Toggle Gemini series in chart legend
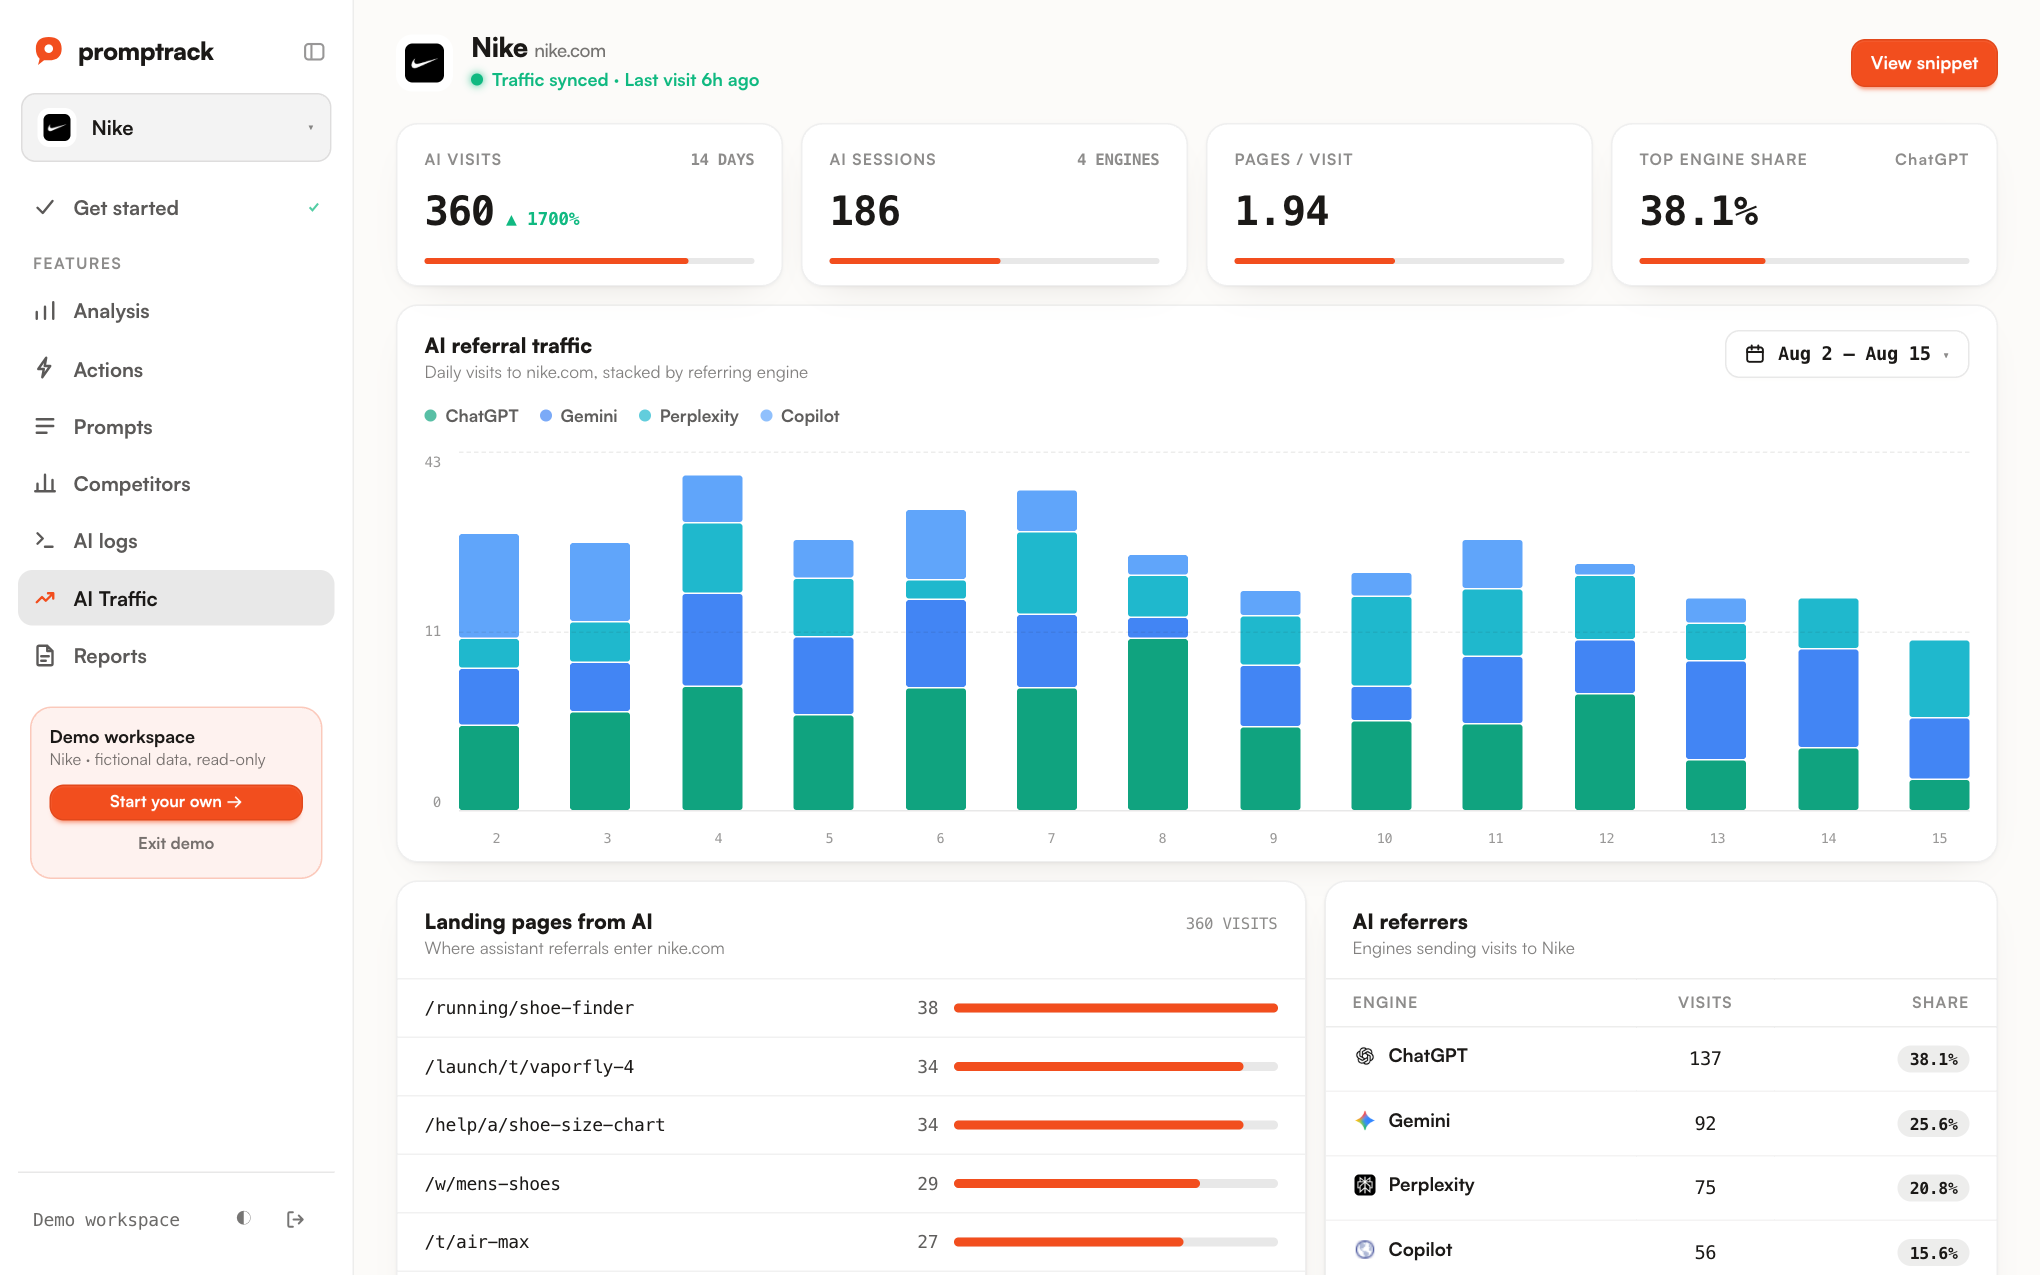The image size is (2040, 1275). (x=578, y=416)
